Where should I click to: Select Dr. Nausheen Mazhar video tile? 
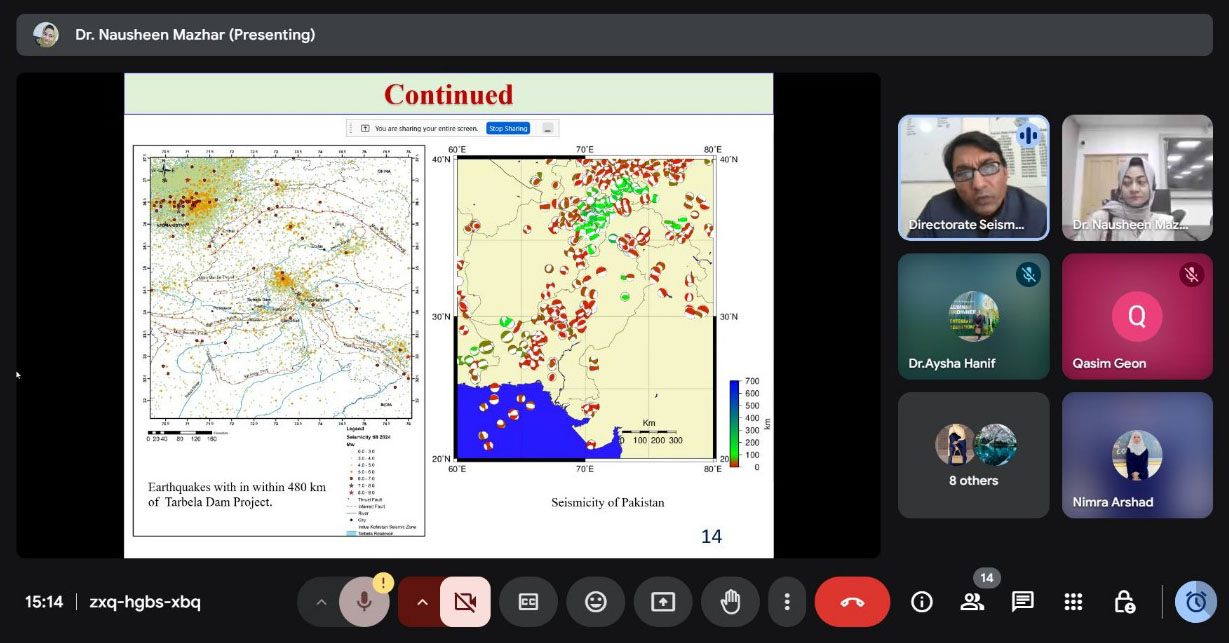click(1137, 178)
